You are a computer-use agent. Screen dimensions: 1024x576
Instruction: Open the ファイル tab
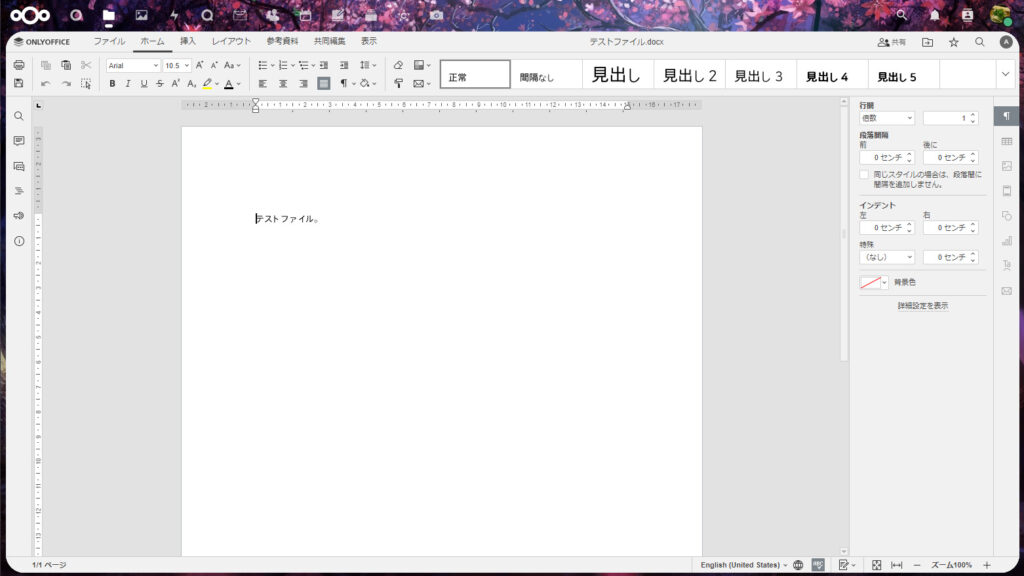coord(109,41)
